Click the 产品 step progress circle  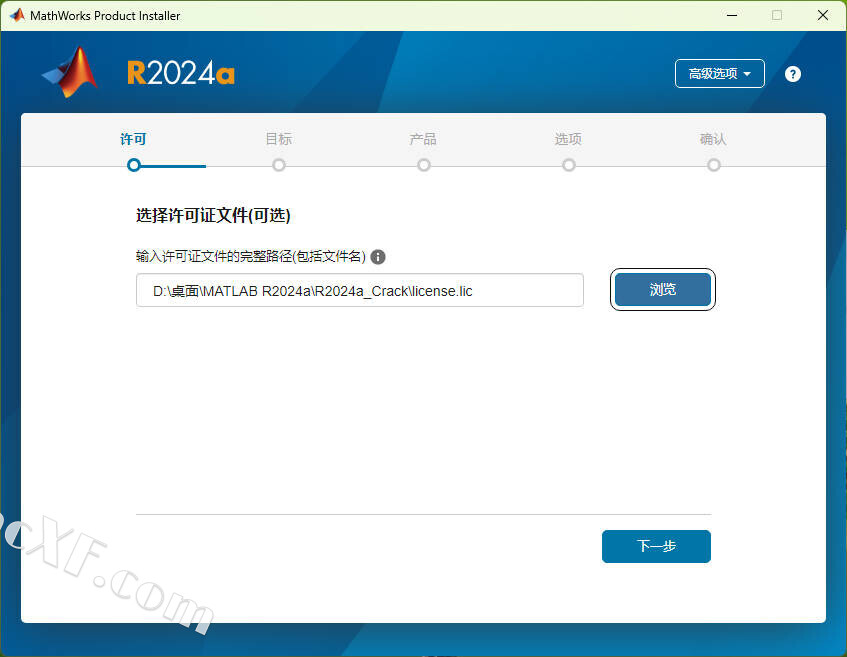tap(424, 165)
